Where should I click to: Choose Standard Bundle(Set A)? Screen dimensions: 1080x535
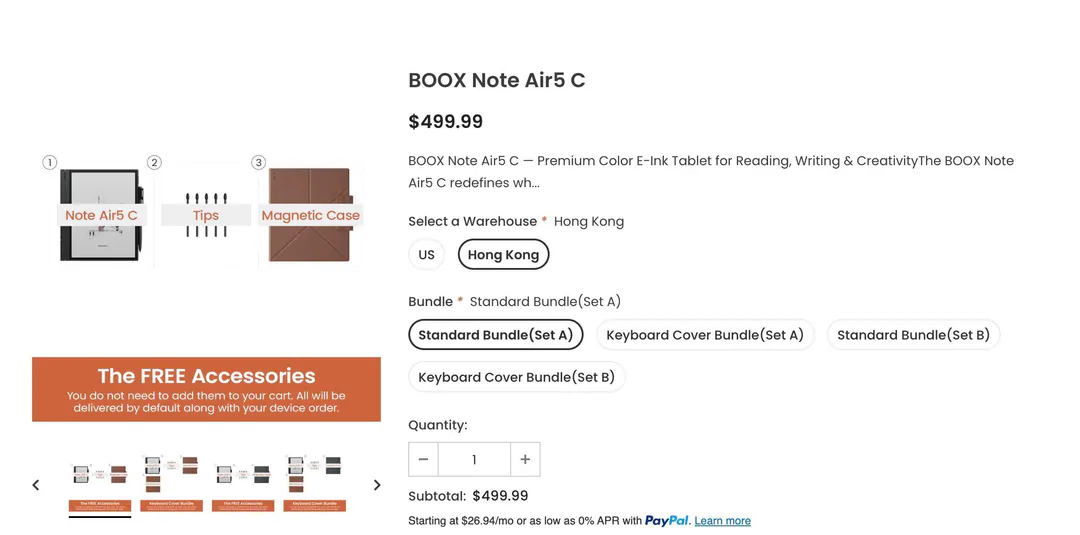[x=496, y=335]
